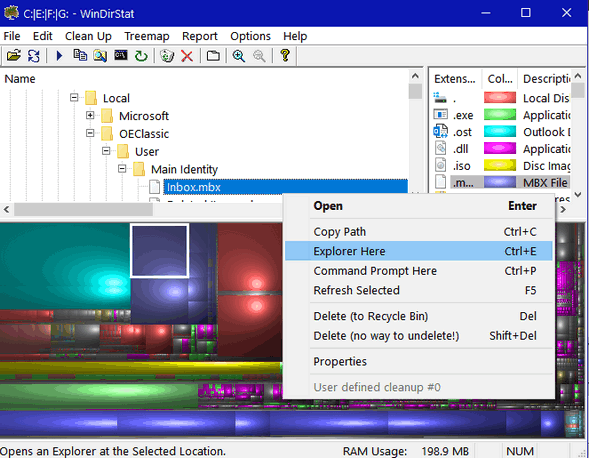This screenshot has height=458, width=589.
Task: Click the Command Prompt Here toolbar icon
Action: tap(121, 55)
